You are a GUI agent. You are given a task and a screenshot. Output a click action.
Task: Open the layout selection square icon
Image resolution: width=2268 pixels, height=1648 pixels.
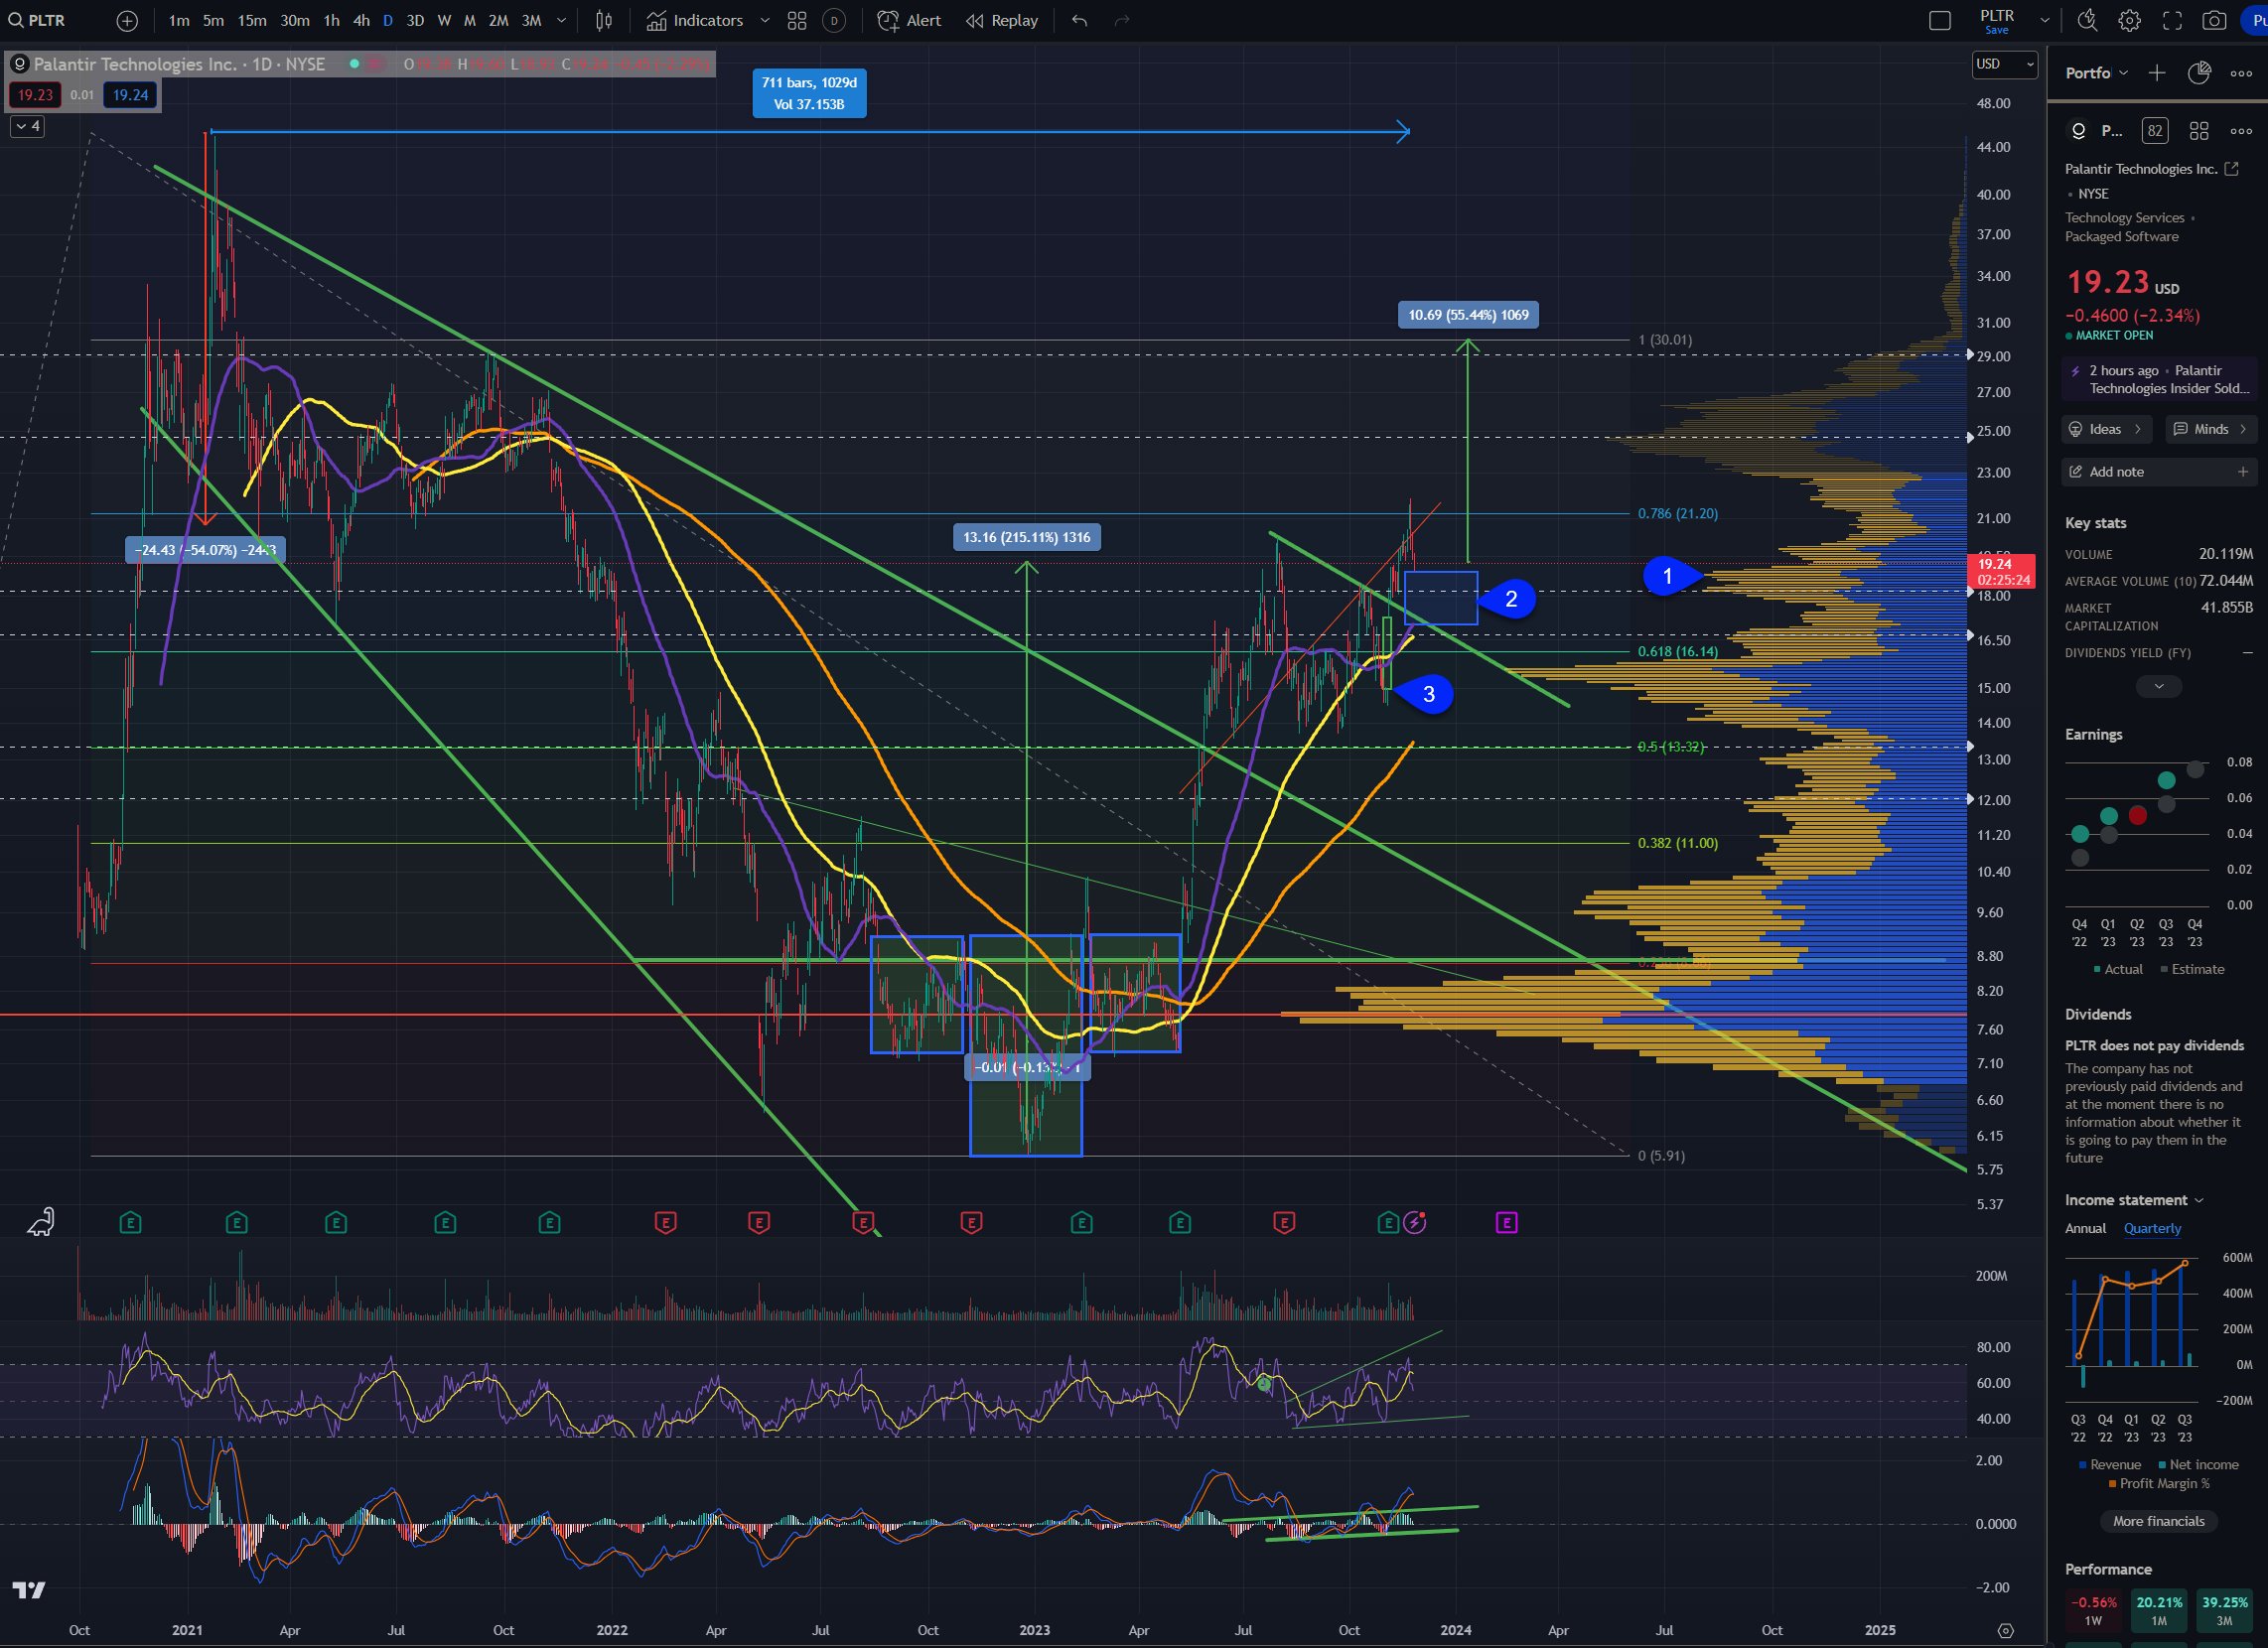1939,20
